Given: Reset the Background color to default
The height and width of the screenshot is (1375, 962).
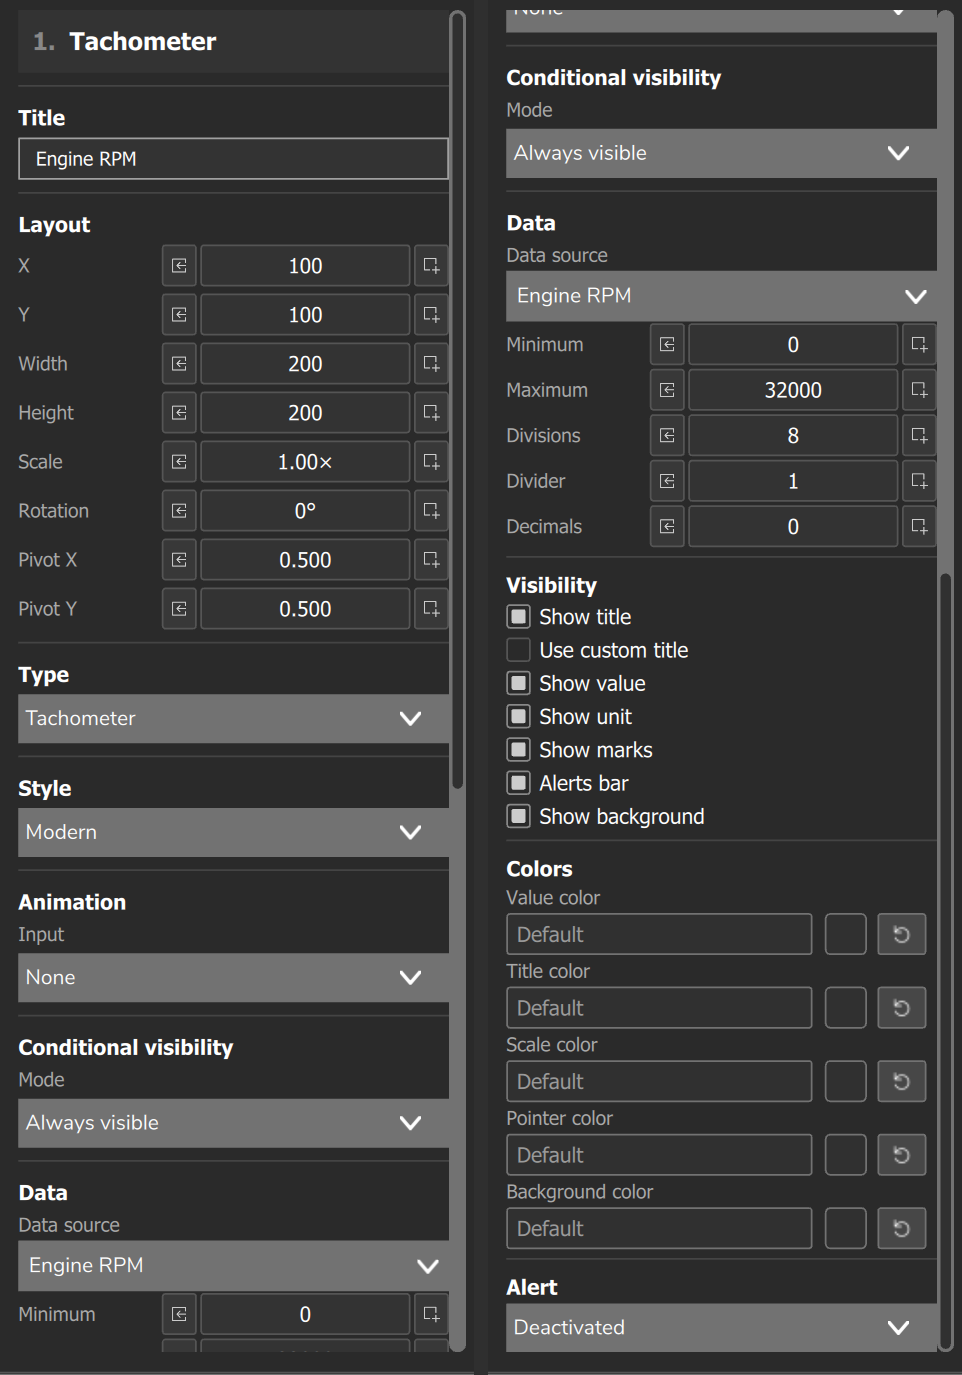Looking at the screenshot, I should [901, 1228].
